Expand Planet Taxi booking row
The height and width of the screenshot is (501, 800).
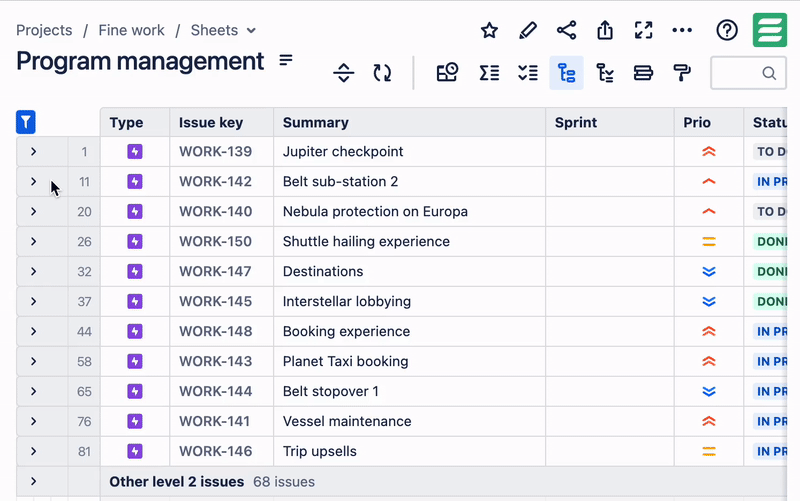coord(33,361)
